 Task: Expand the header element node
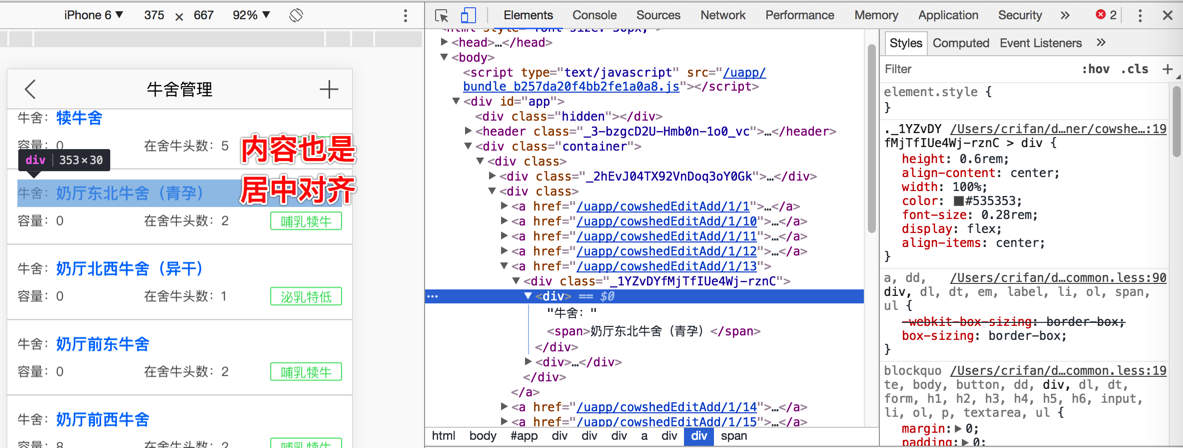[469, 131]
